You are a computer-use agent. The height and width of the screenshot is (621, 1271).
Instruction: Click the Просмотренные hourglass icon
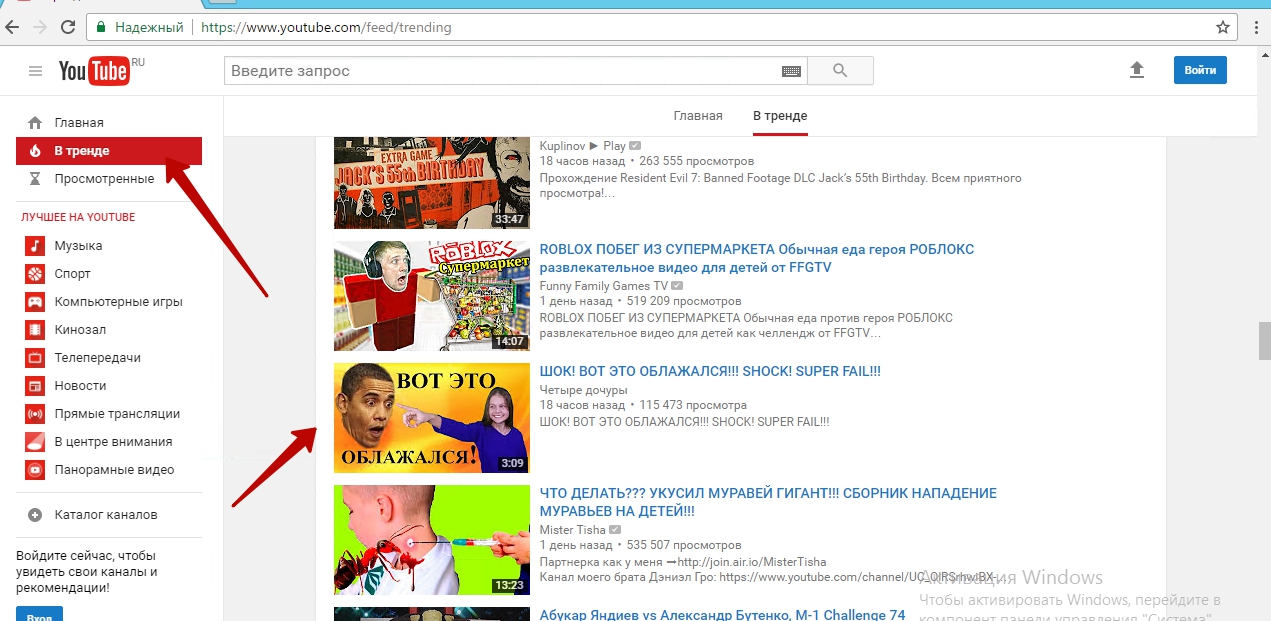coord(35,179)
